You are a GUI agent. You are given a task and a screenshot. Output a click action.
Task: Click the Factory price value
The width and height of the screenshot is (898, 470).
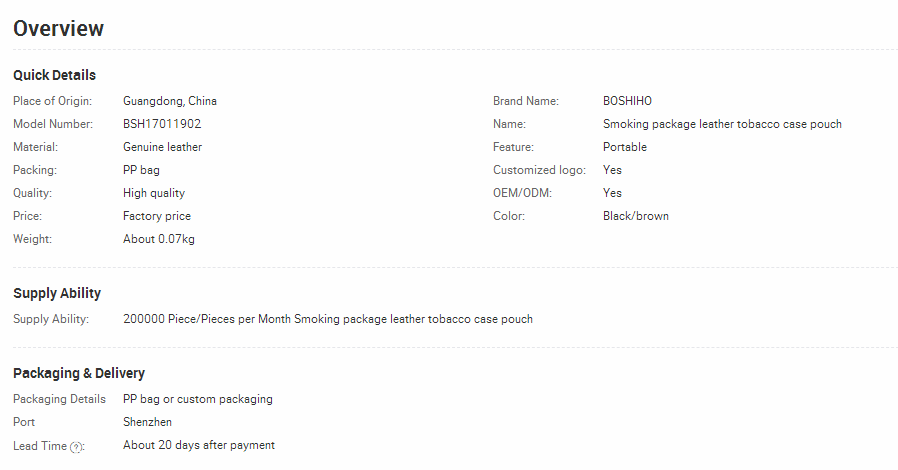(157, 216)
